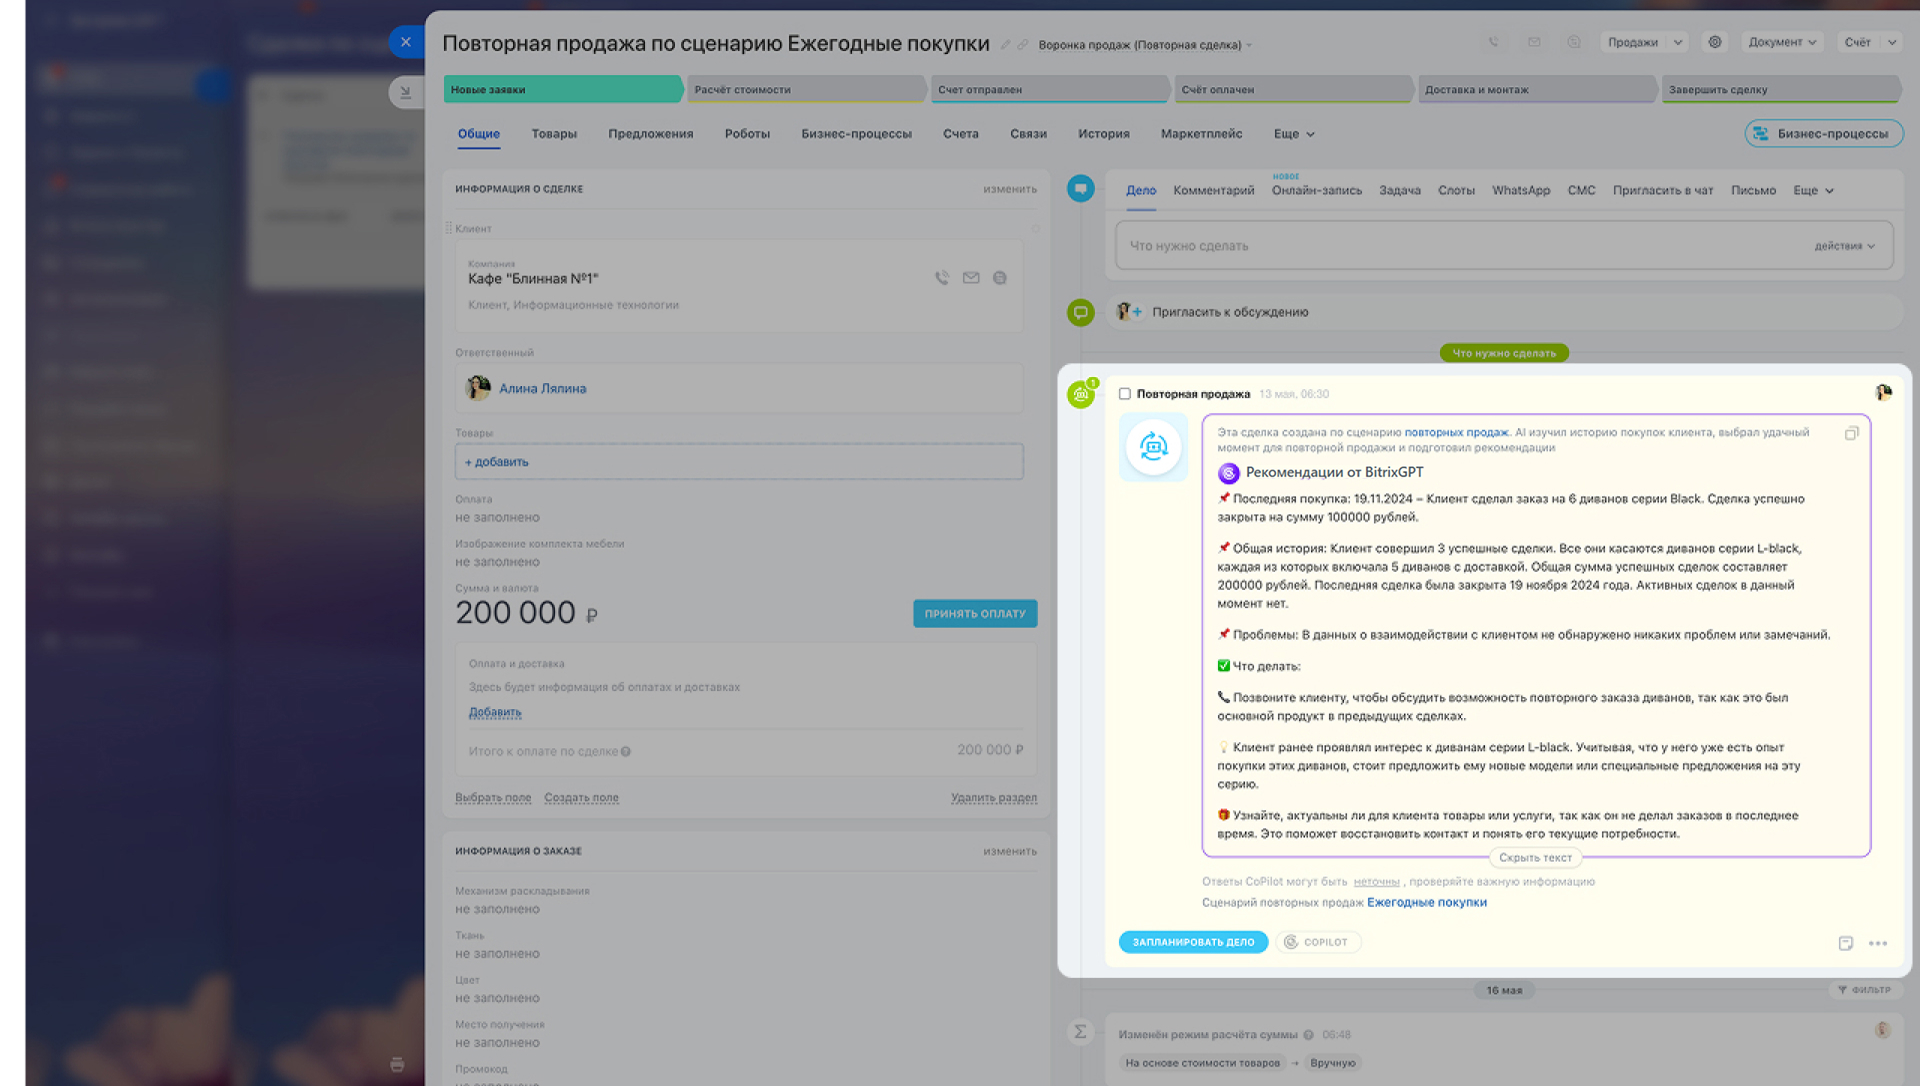Click email envelope icon in company row
The image size is (1920, 1086).
tap(971, 278)
